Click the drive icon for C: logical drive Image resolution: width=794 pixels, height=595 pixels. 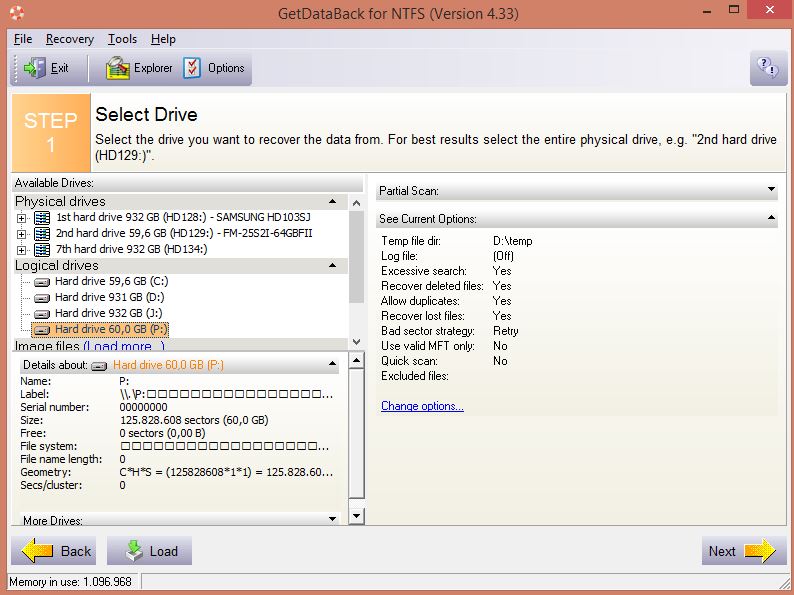(42, 282)
